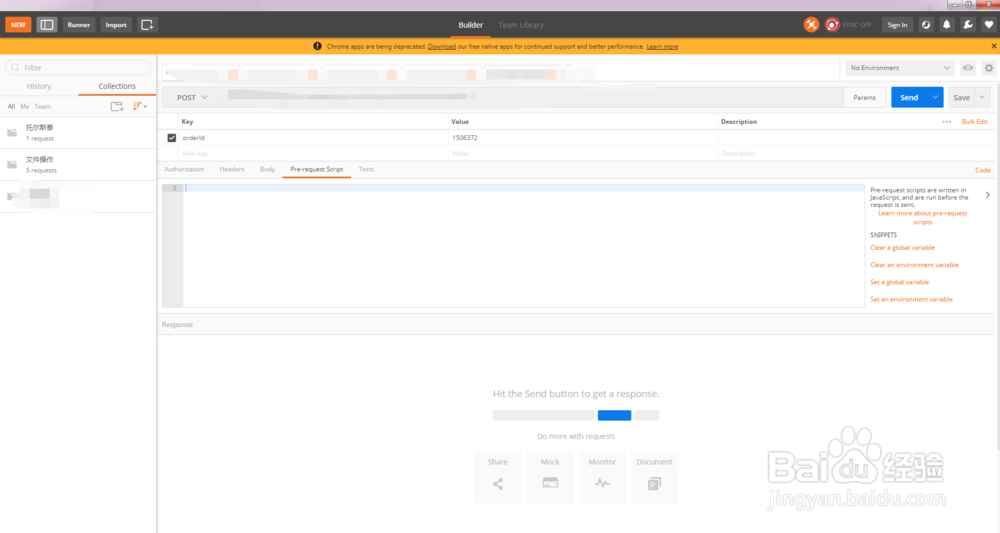Viewport: 1000px width, 533px height.
Task: Select the Me collections filter
Action: click(25, 106)
